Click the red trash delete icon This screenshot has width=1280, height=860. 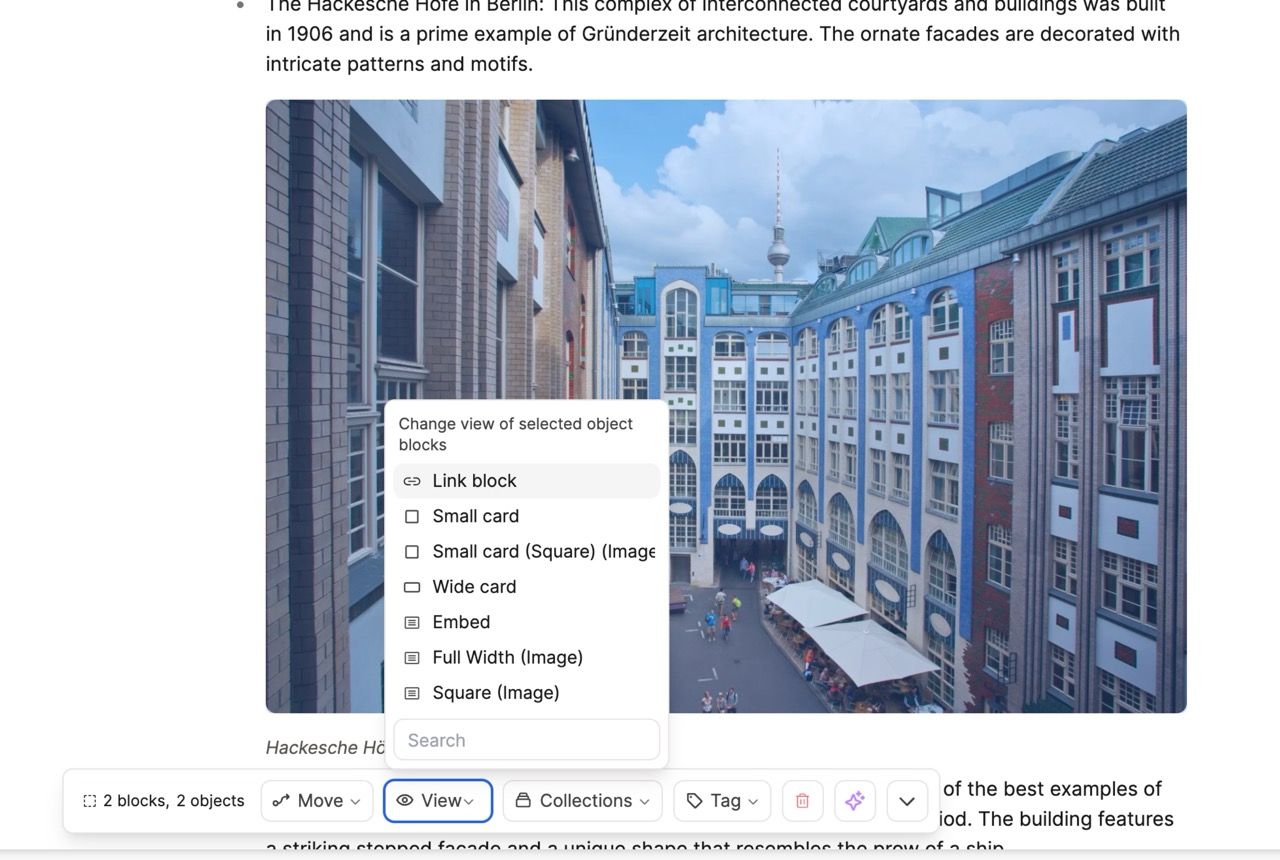(x=802, y=801)
